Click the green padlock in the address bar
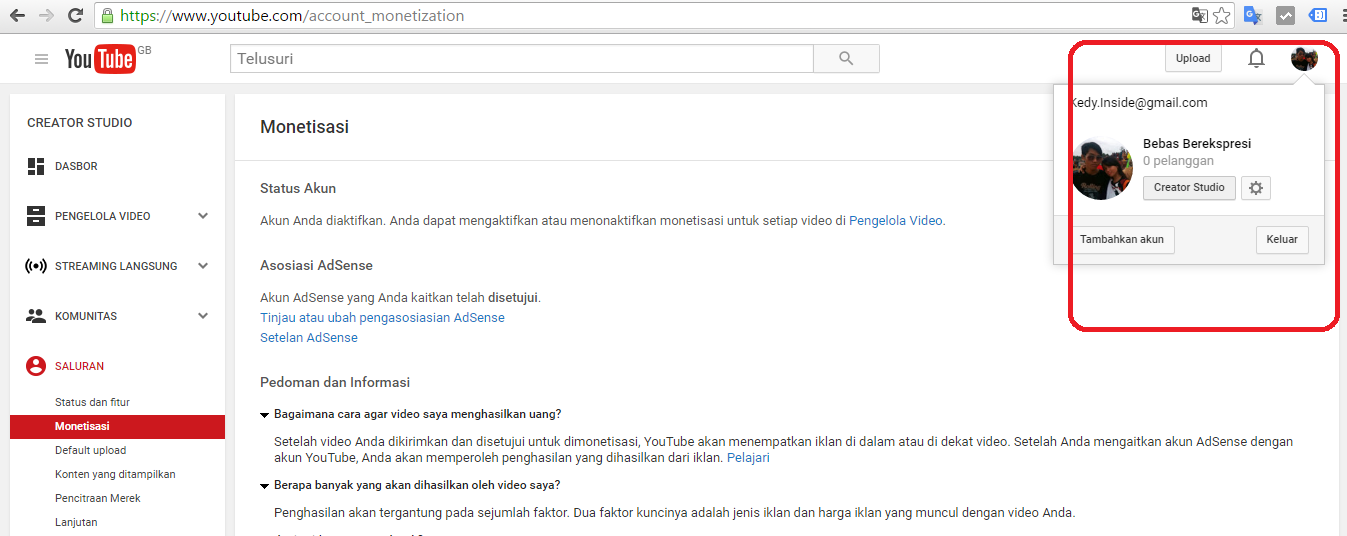This screenshot has height=536, width=1347. (x=107, y=16)
